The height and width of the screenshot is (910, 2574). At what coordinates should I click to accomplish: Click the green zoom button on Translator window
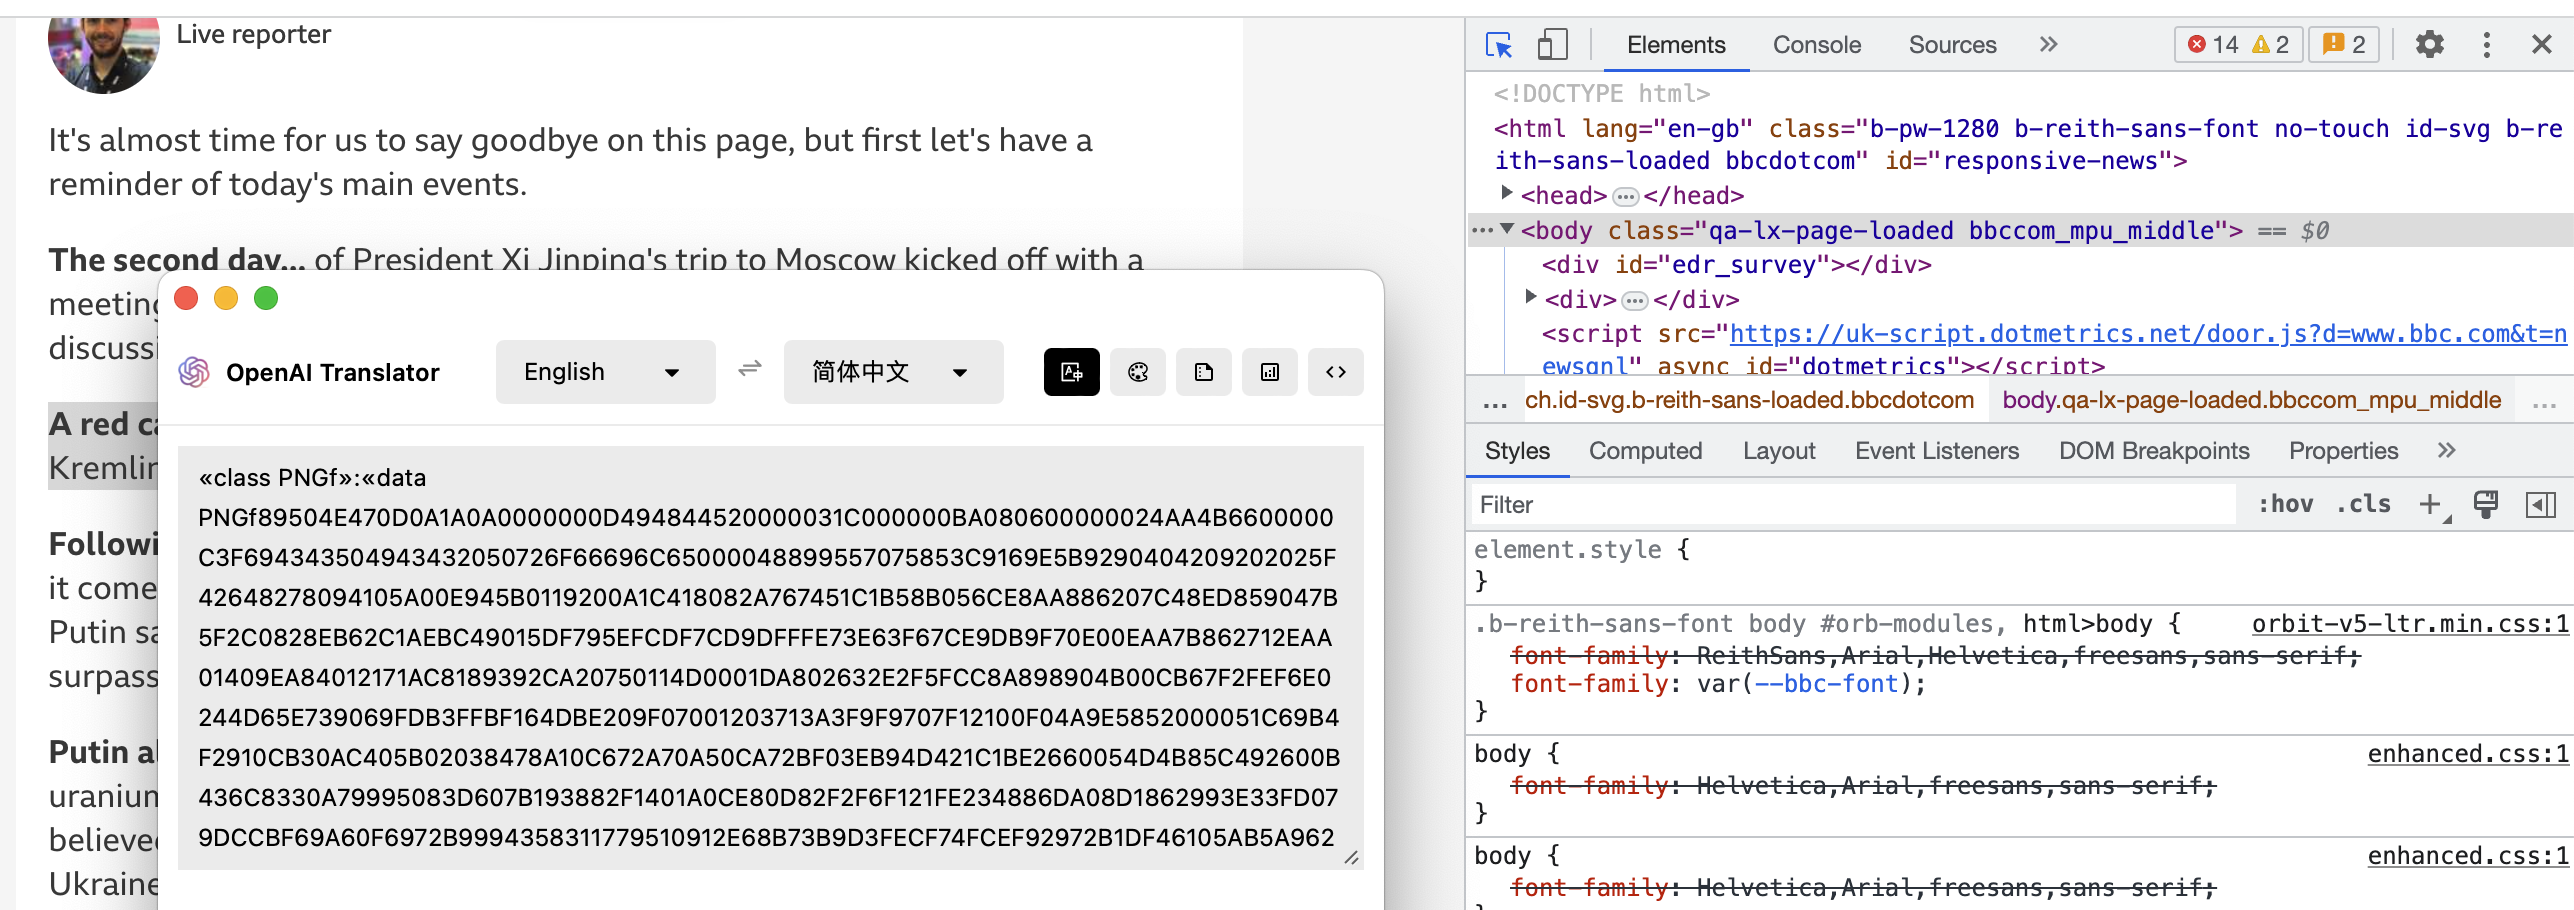click(265, 297)
